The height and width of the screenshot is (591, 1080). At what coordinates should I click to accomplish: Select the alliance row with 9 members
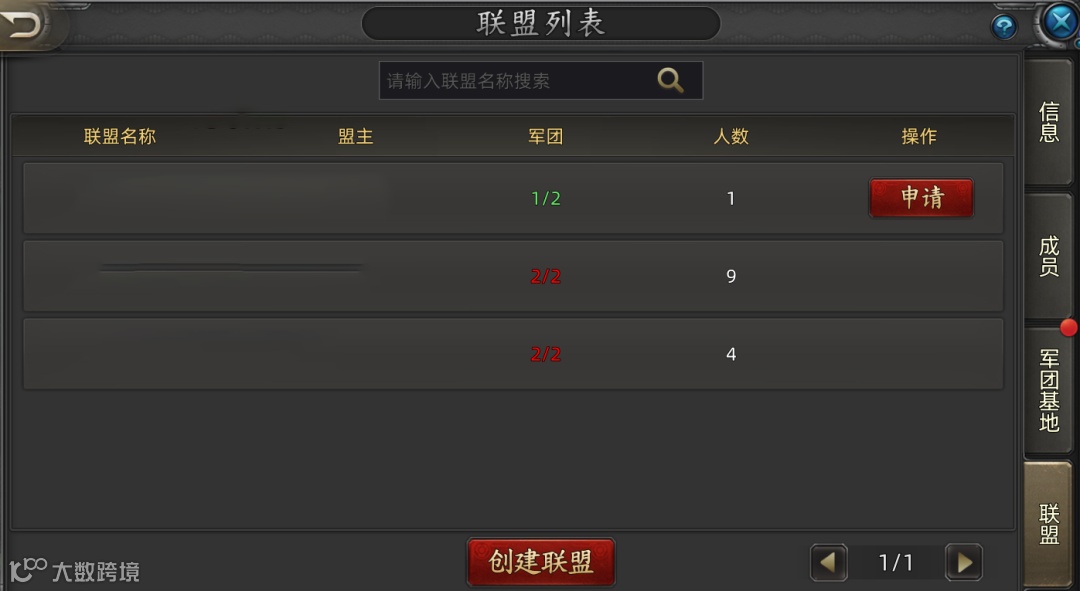point(513,276)
